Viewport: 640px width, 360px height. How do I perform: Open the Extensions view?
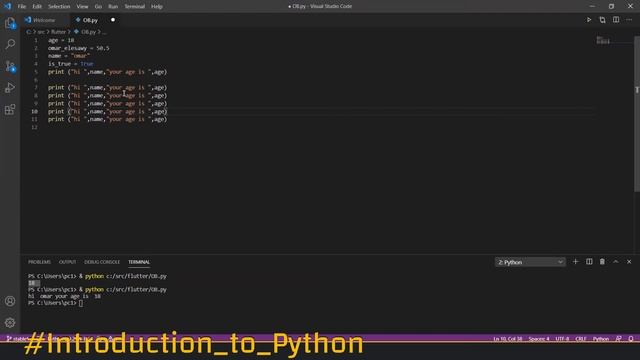[10, 109]
